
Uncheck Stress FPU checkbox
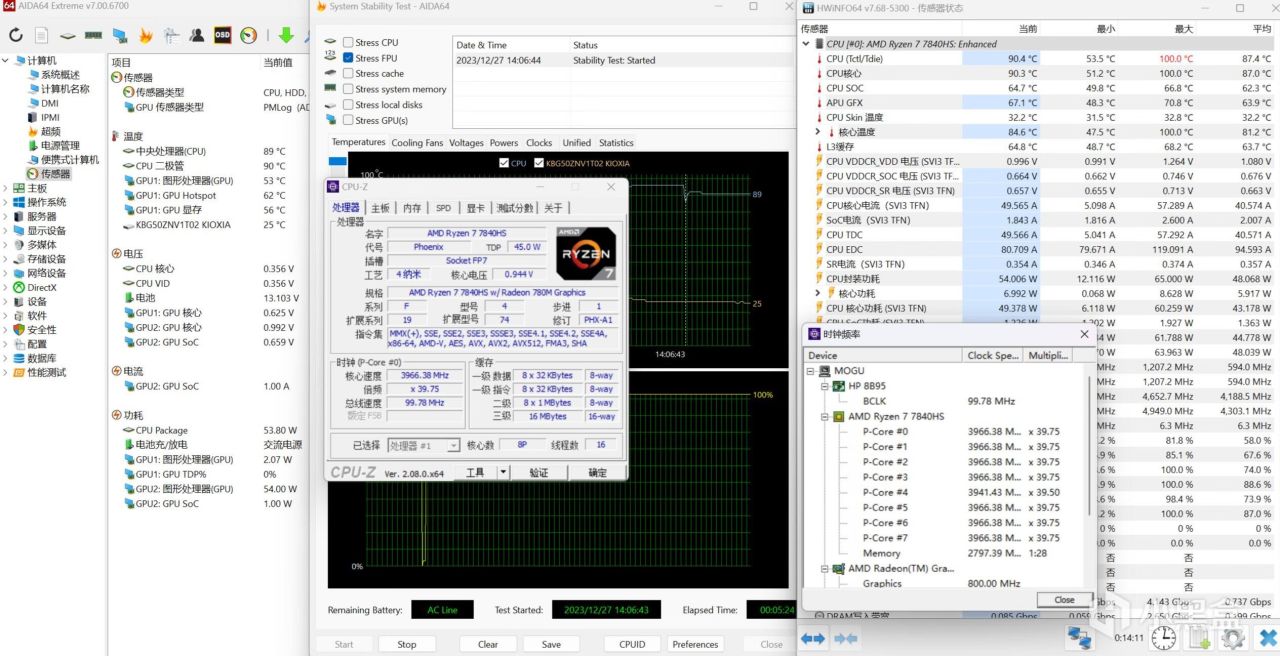(348, 58)
